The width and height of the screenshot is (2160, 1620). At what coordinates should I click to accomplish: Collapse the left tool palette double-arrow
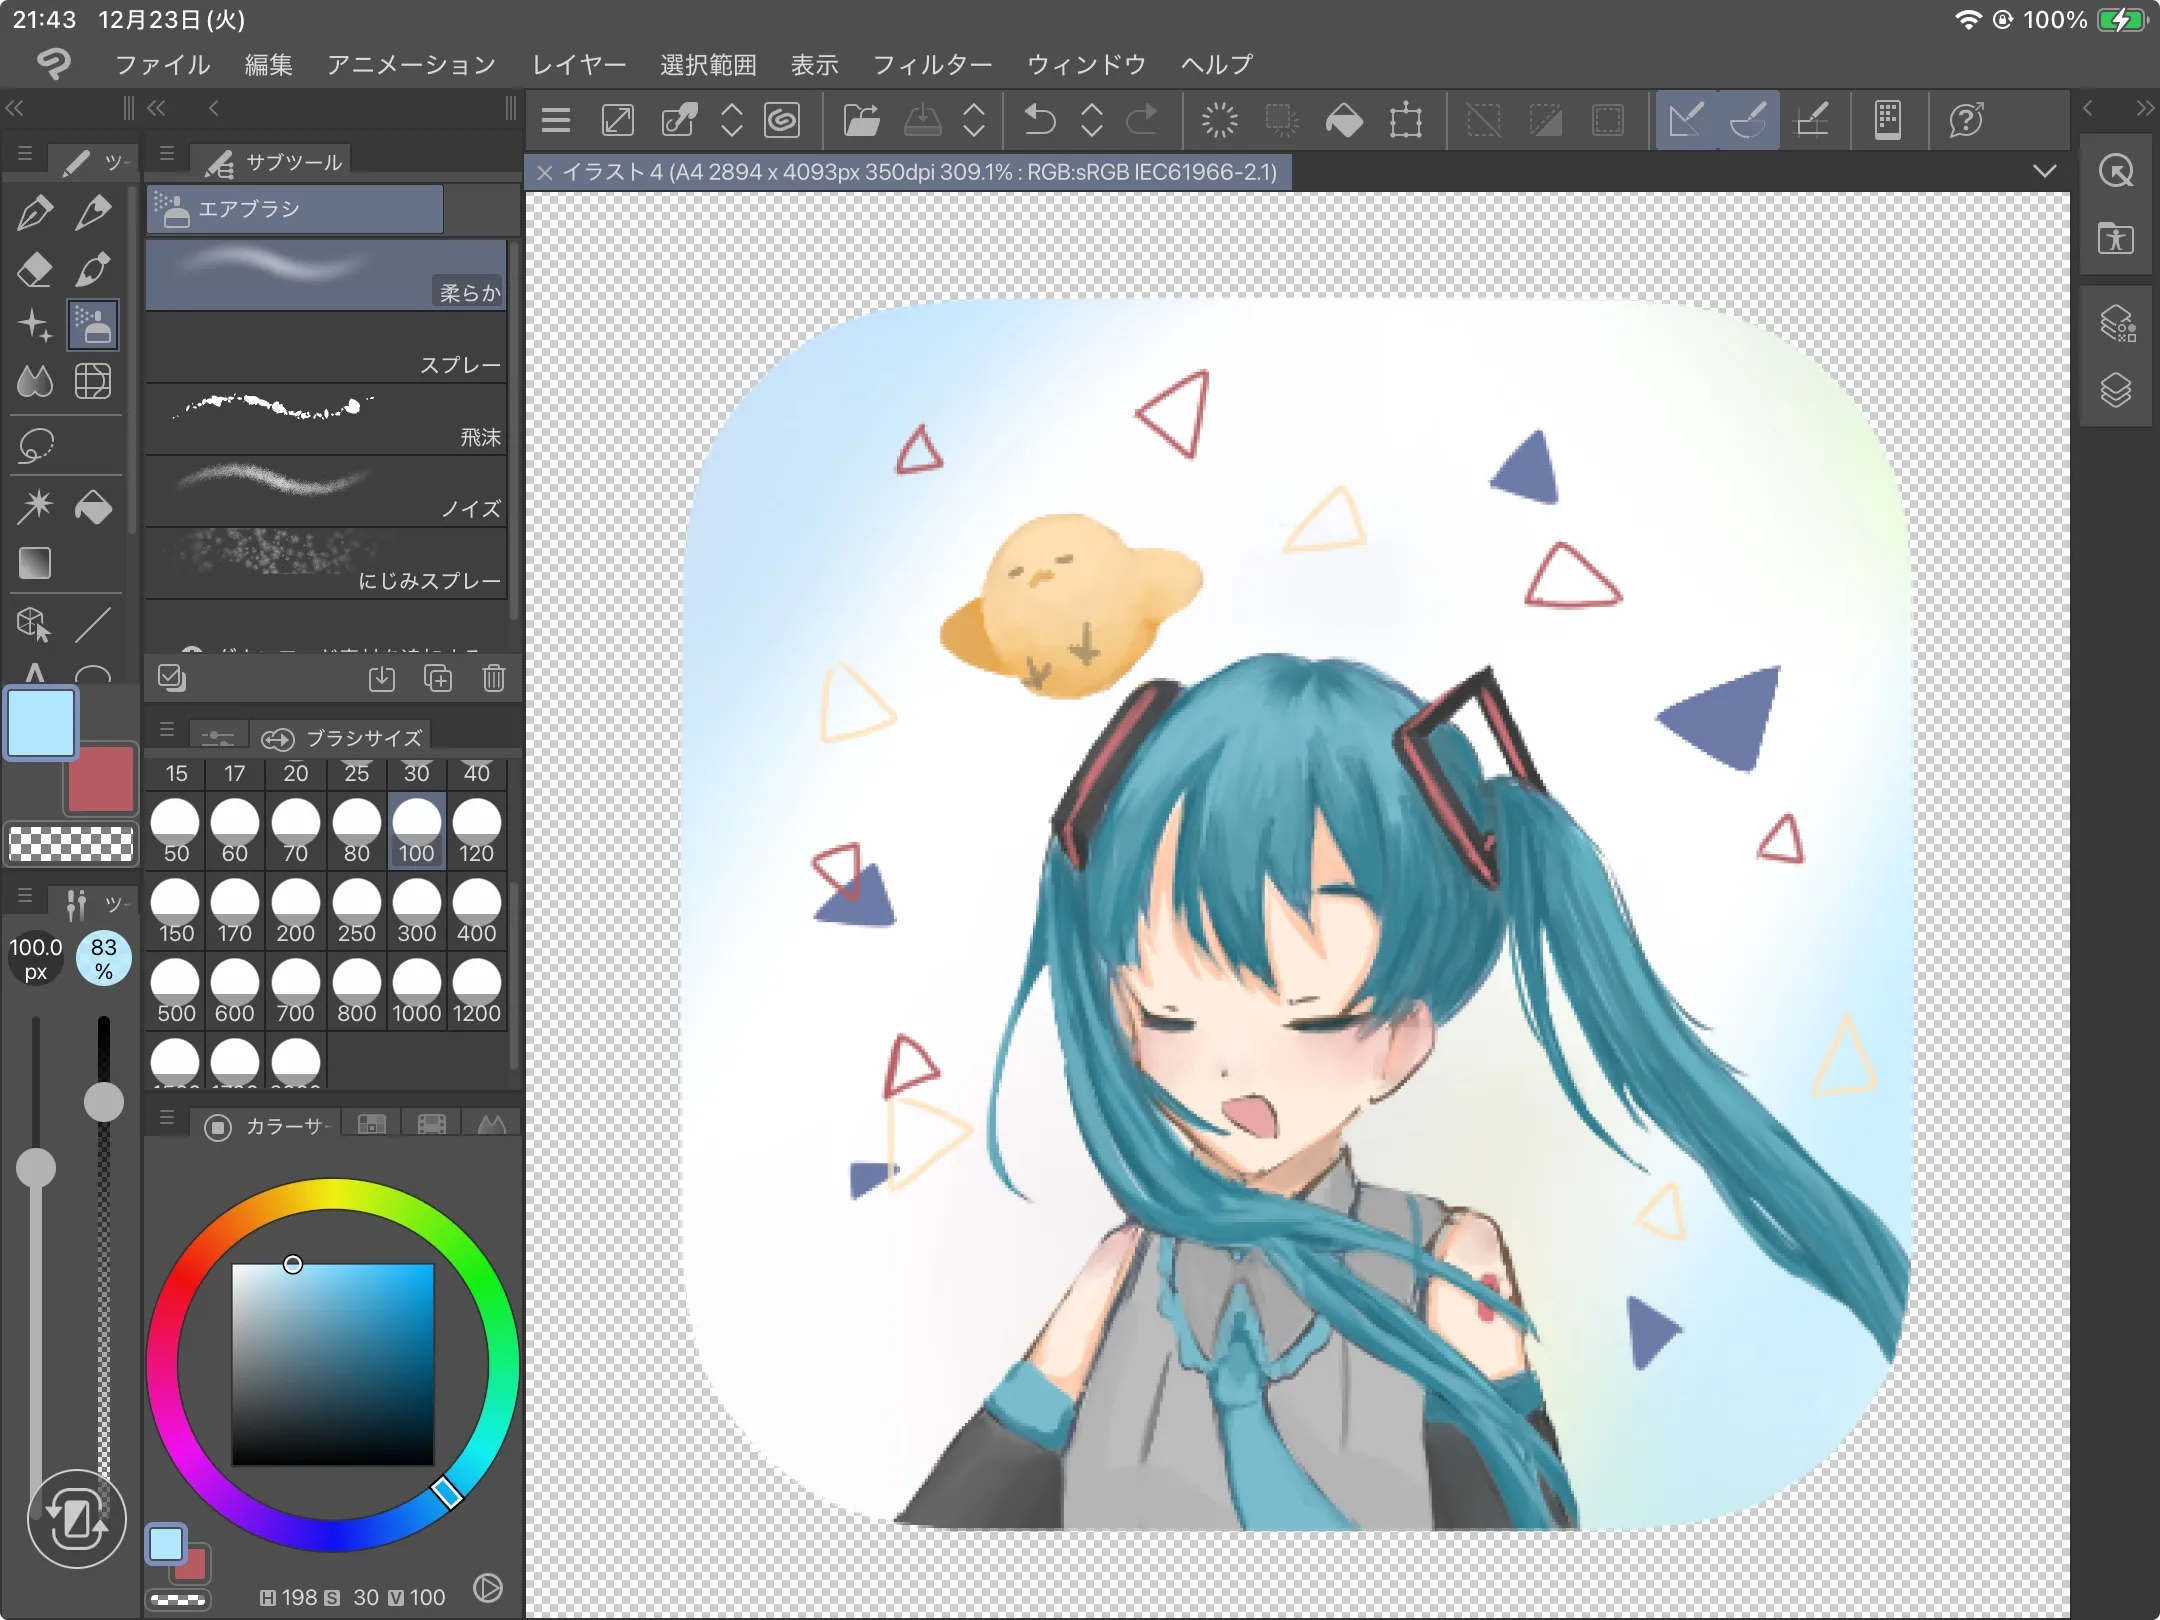[x=14, y=108]
